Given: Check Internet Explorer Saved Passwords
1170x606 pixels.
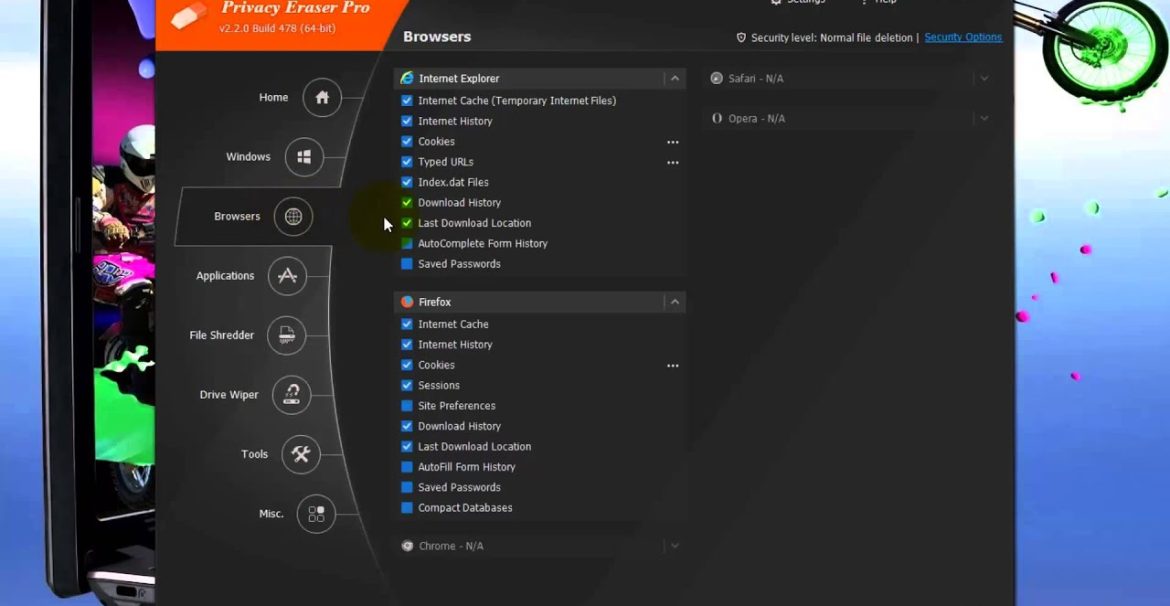Looking at the screenshot, I should pos(407,263).
